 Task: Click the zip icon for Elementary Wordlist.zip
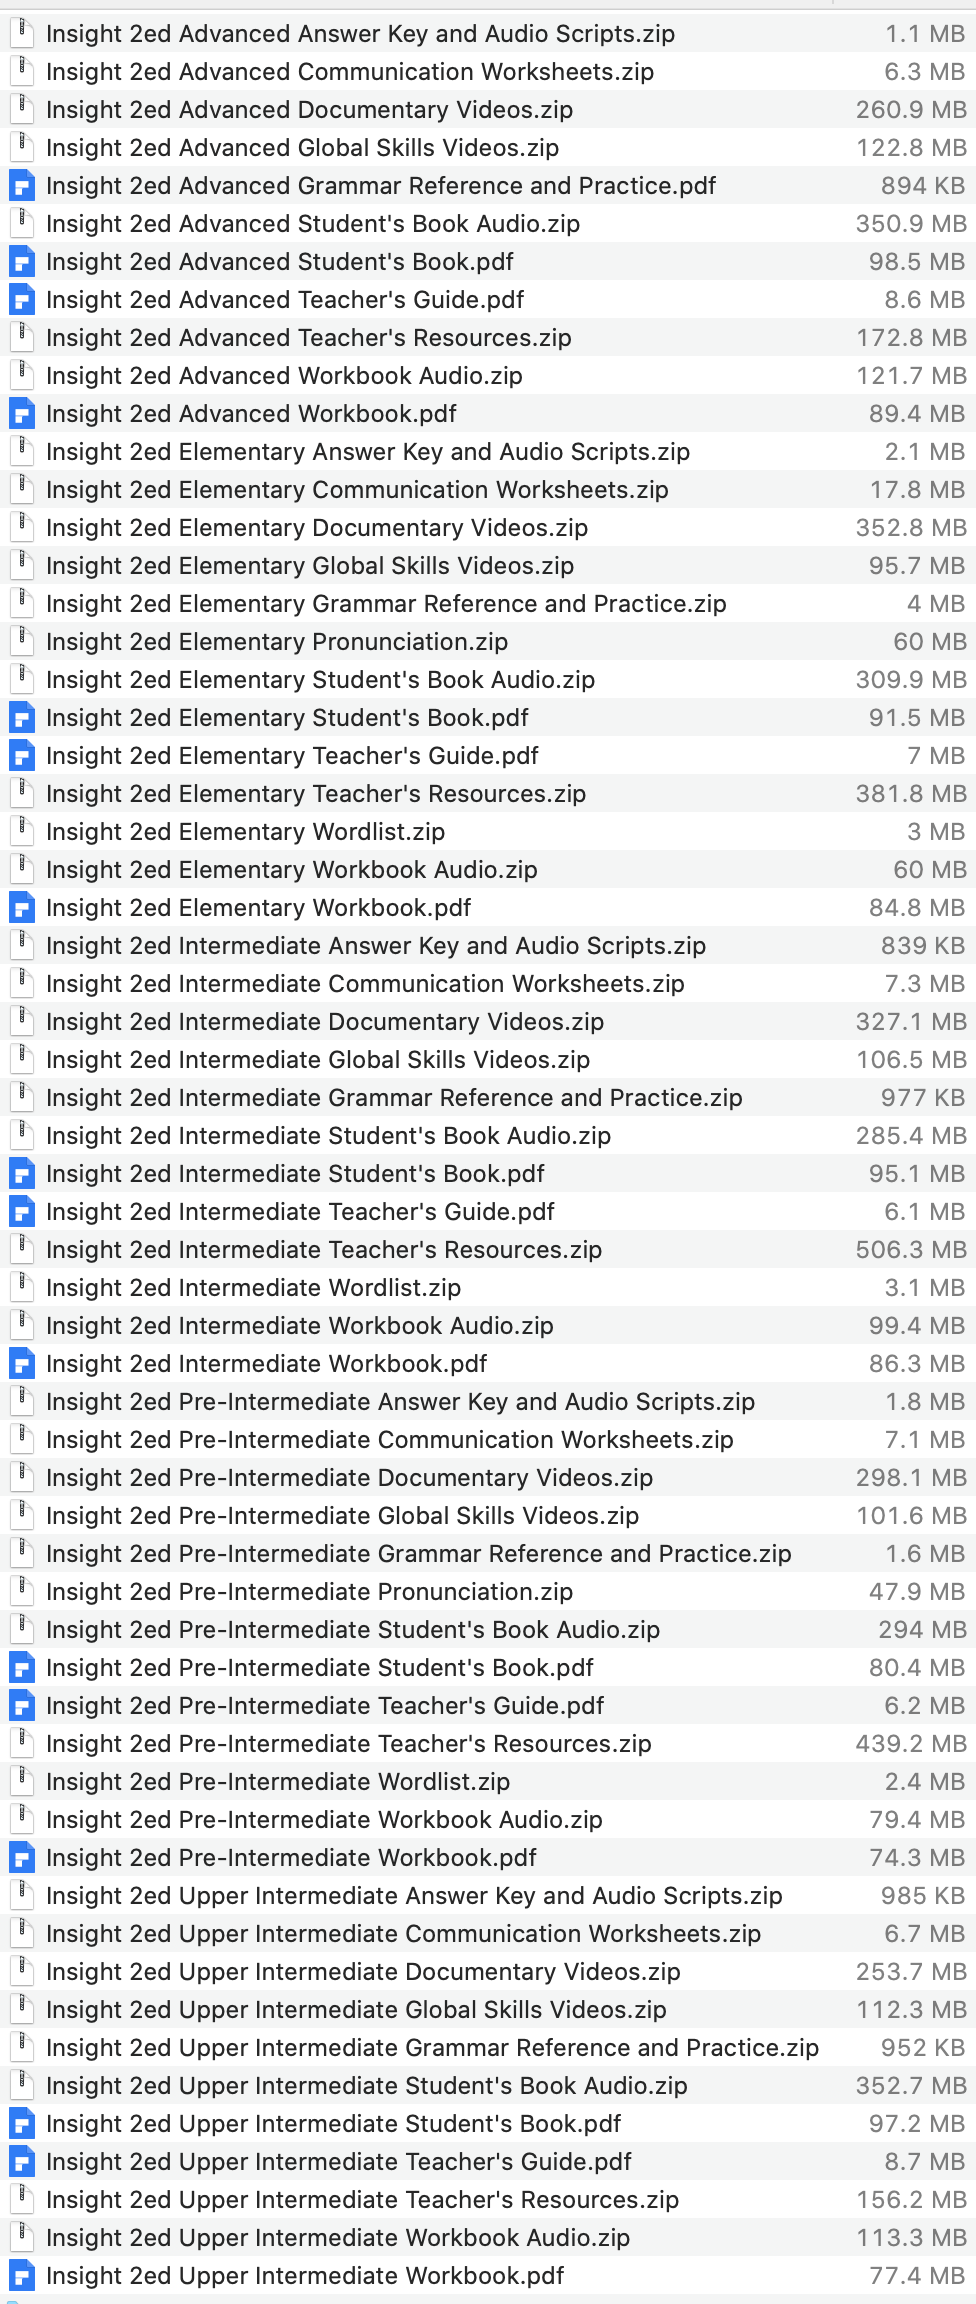pos(21,831)
